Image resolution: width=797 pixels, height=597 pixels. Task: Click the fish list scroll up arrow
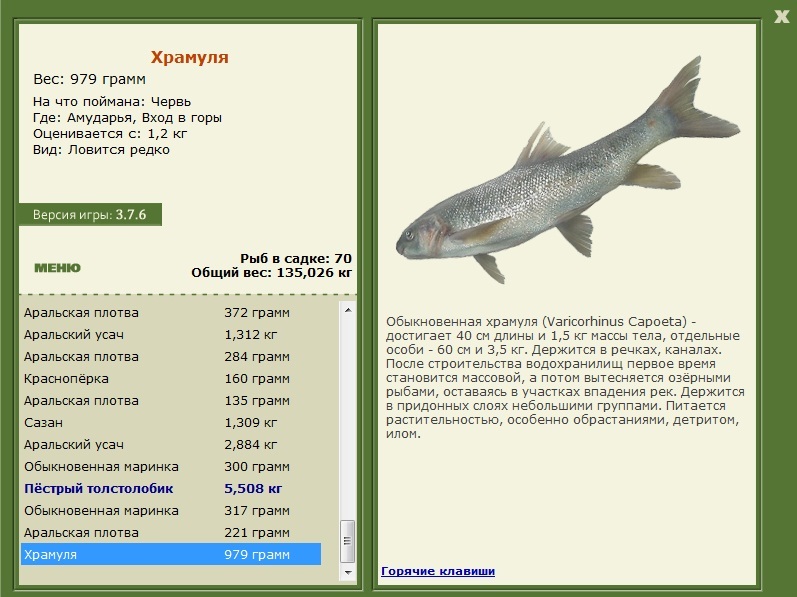click(348, 310)
